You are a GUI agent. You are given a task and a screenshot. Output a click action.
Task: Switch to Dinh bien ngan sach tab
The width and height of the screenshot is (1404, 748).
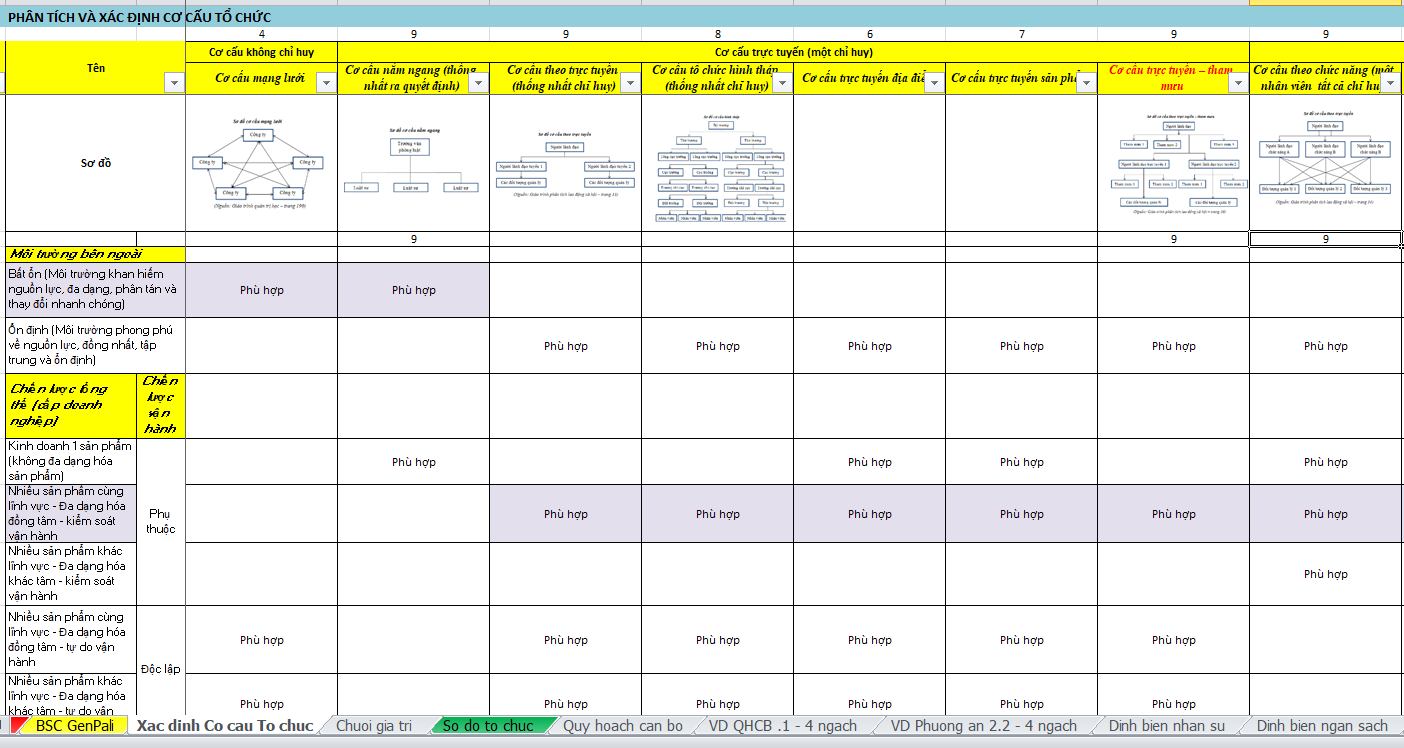(1322, 726)
